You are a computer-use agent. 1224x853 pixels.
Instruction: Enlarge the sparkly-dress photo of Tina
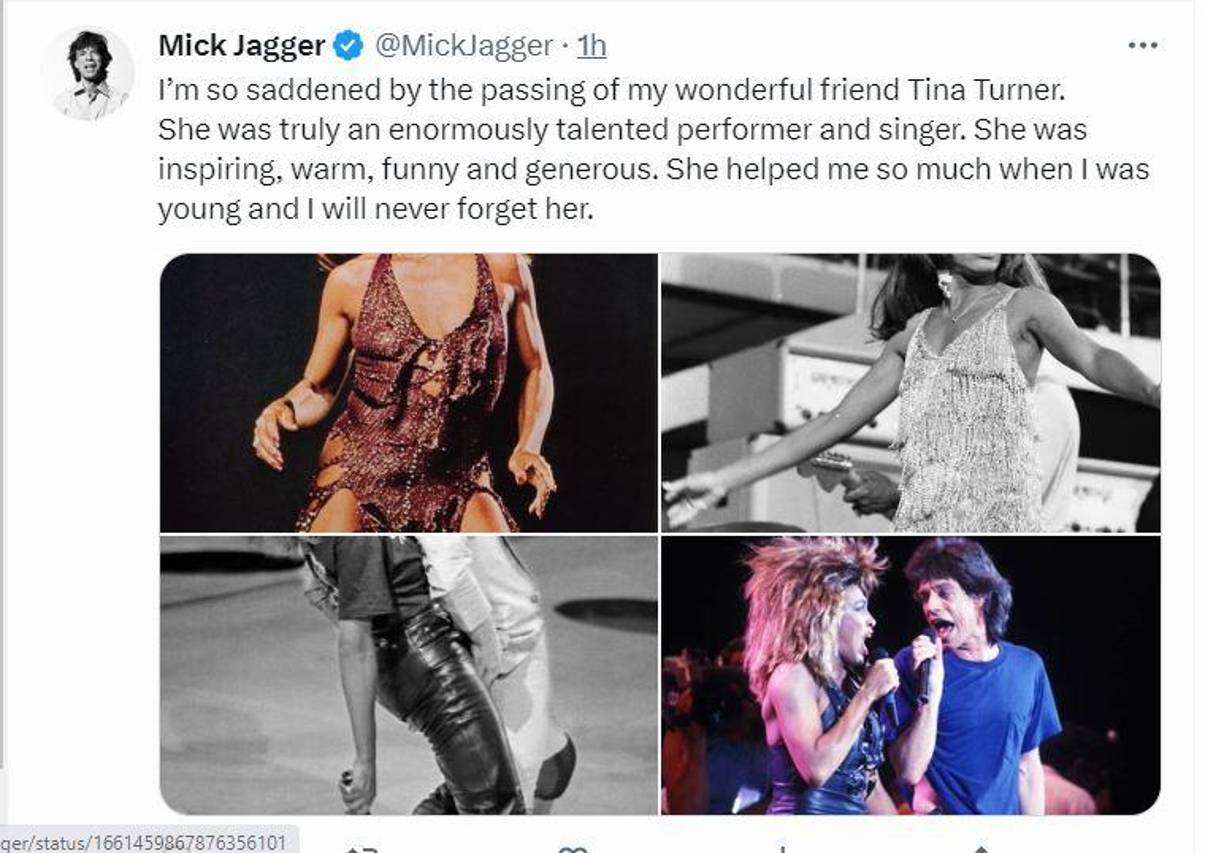pos(410,395)
